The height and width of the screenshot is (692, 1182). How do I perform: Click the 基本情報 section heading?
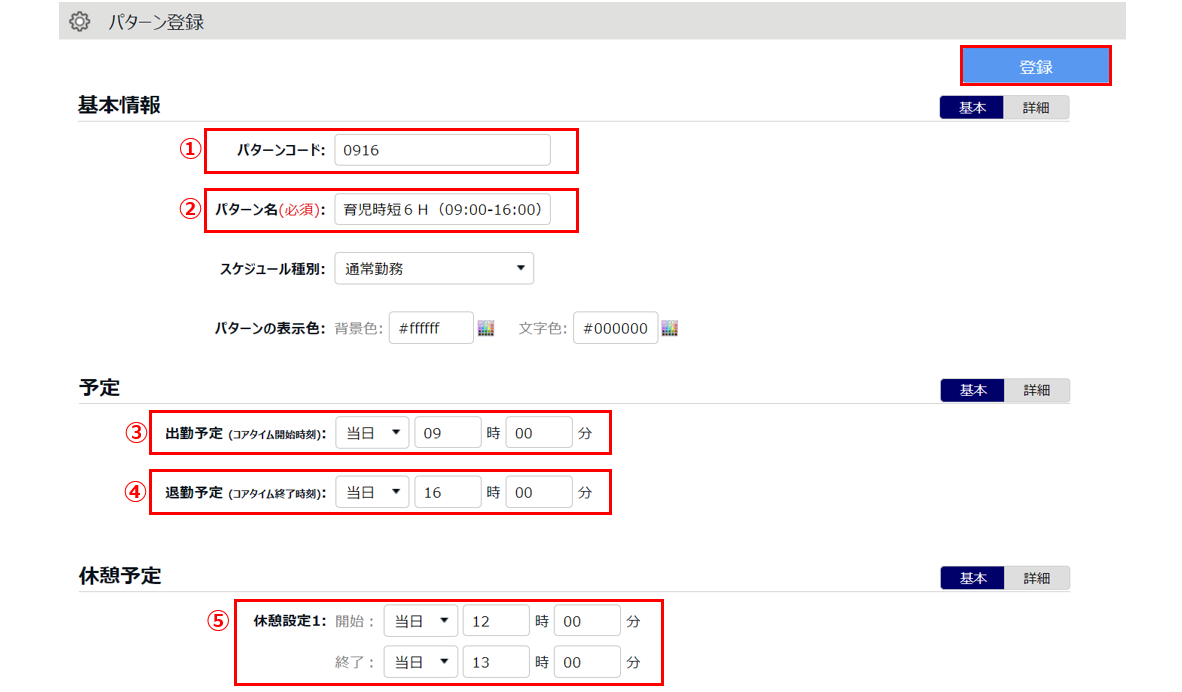(119, 105)
